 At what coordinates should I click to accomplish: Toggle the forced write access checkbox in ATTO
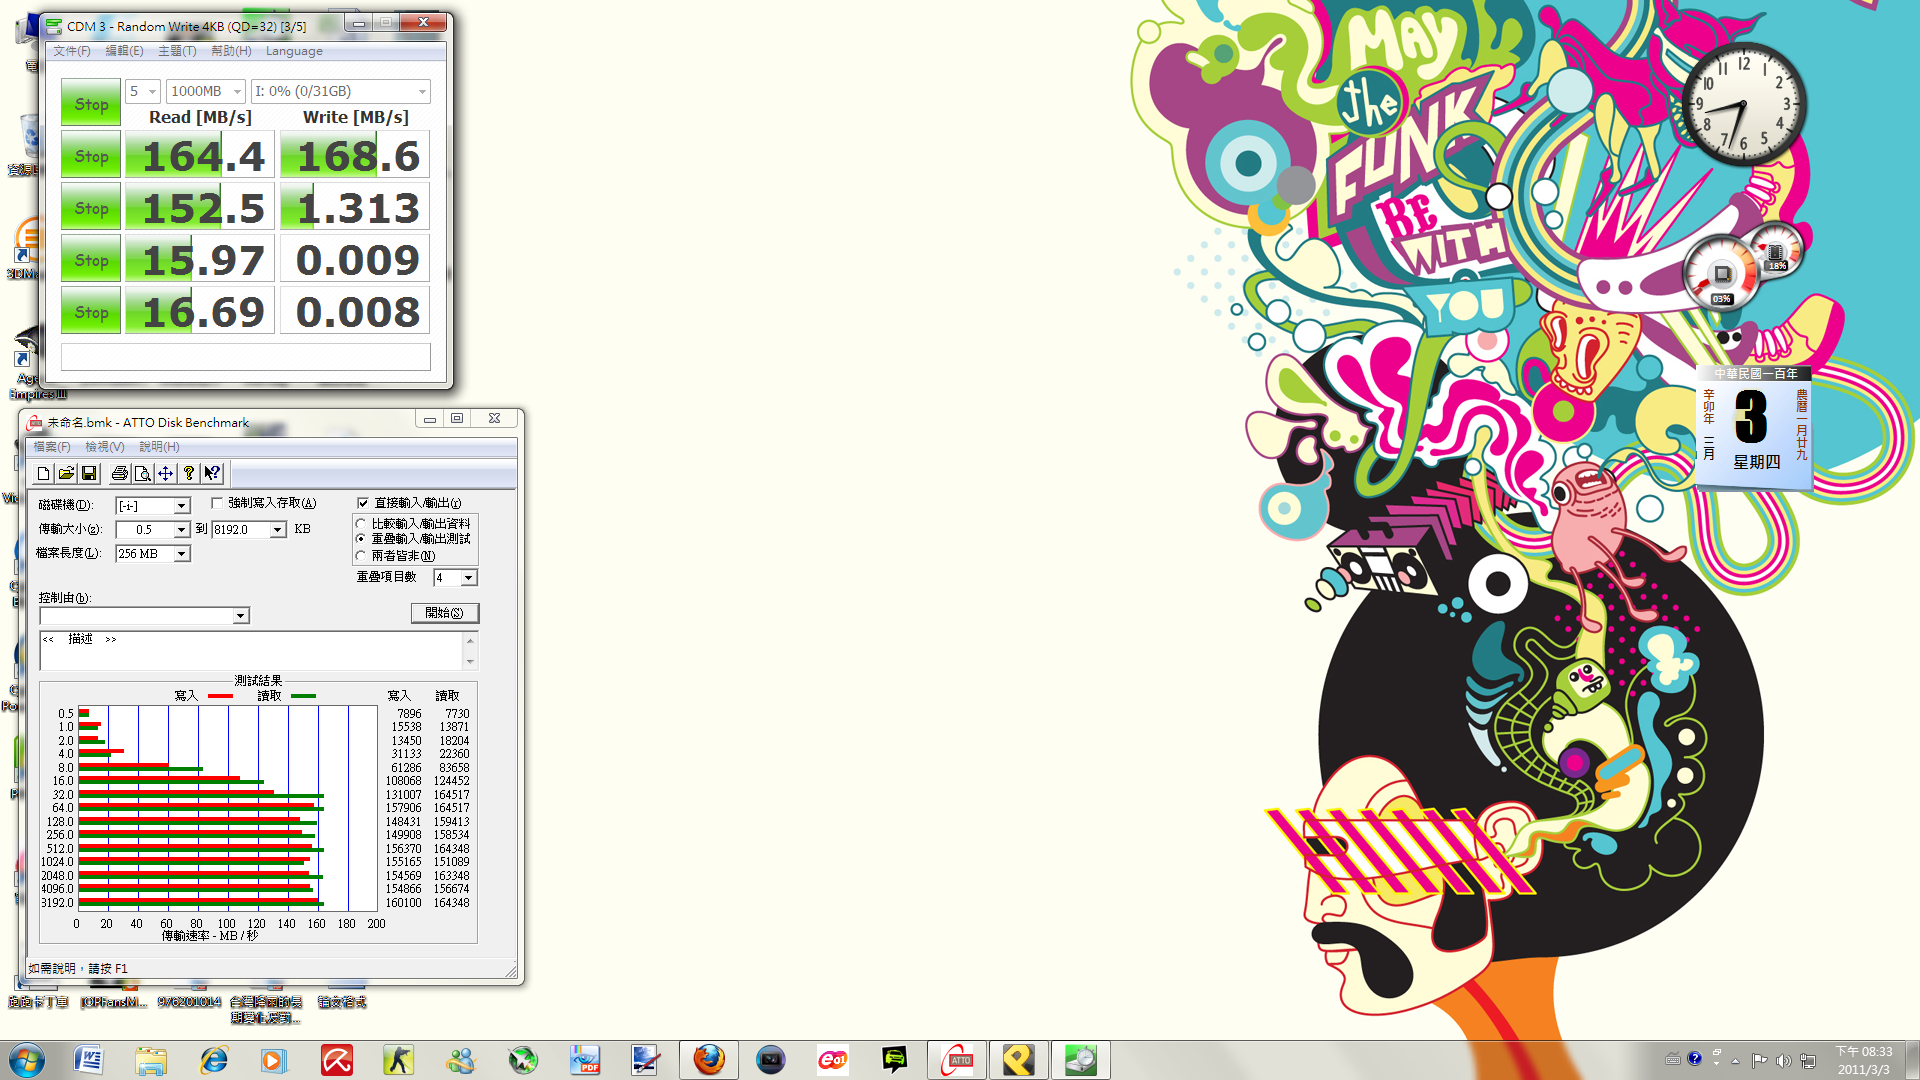pyautogui.click(x=217, y=503)
